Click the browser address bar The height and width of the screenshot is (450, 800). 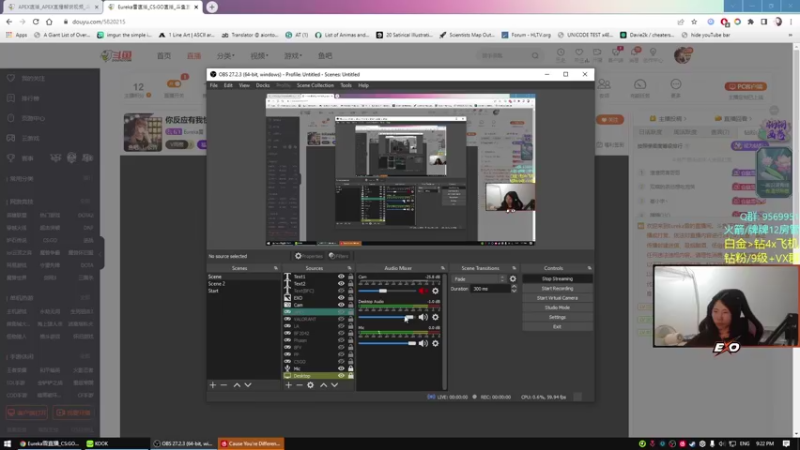click(x=367, y=22)
